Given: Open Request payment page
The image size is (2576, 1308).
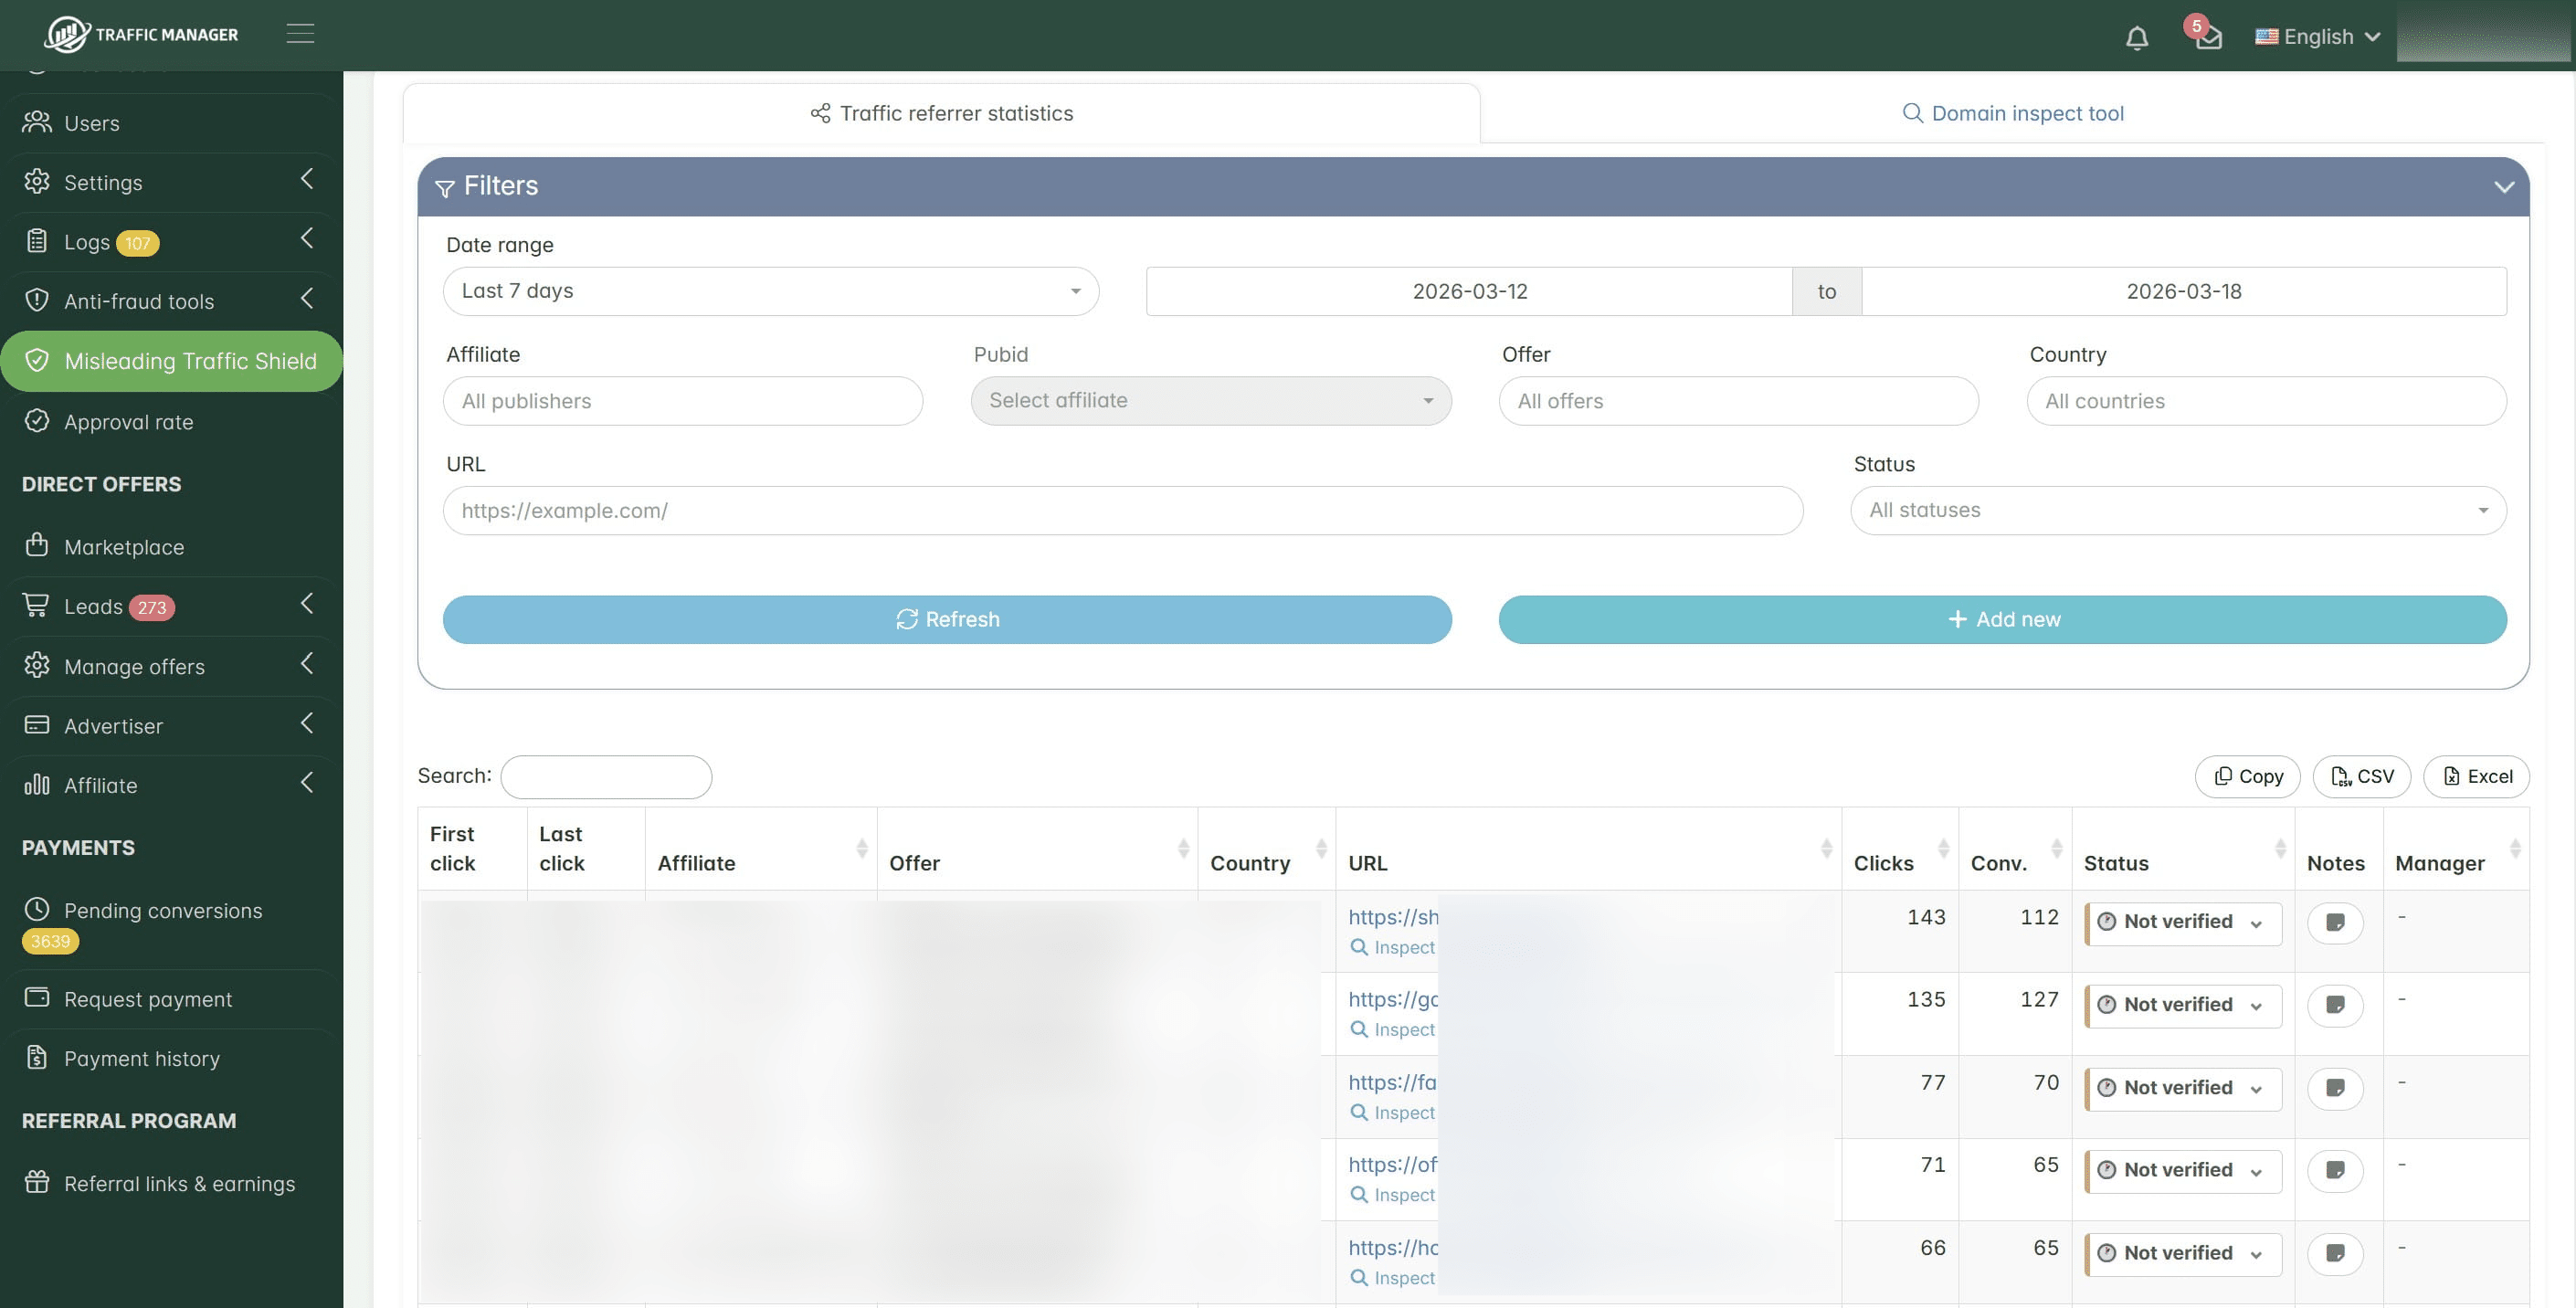Looking at the screenshot, I should click(x=171, y=999).
